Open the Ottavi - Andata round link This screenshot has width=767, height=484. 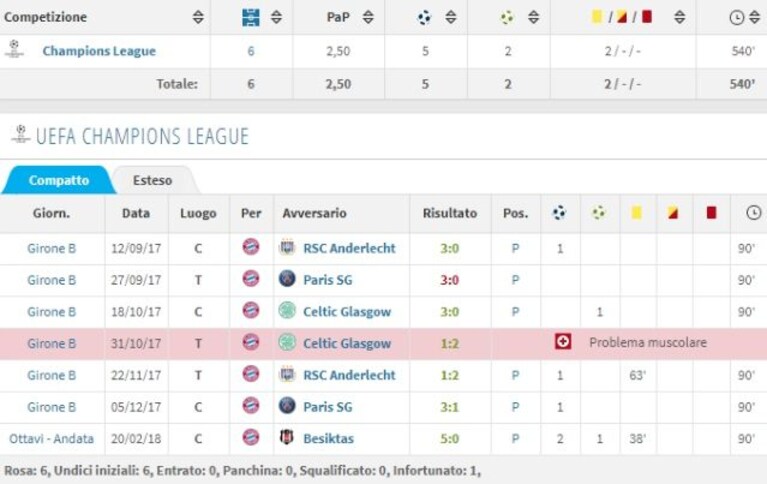tap(51, 438)
